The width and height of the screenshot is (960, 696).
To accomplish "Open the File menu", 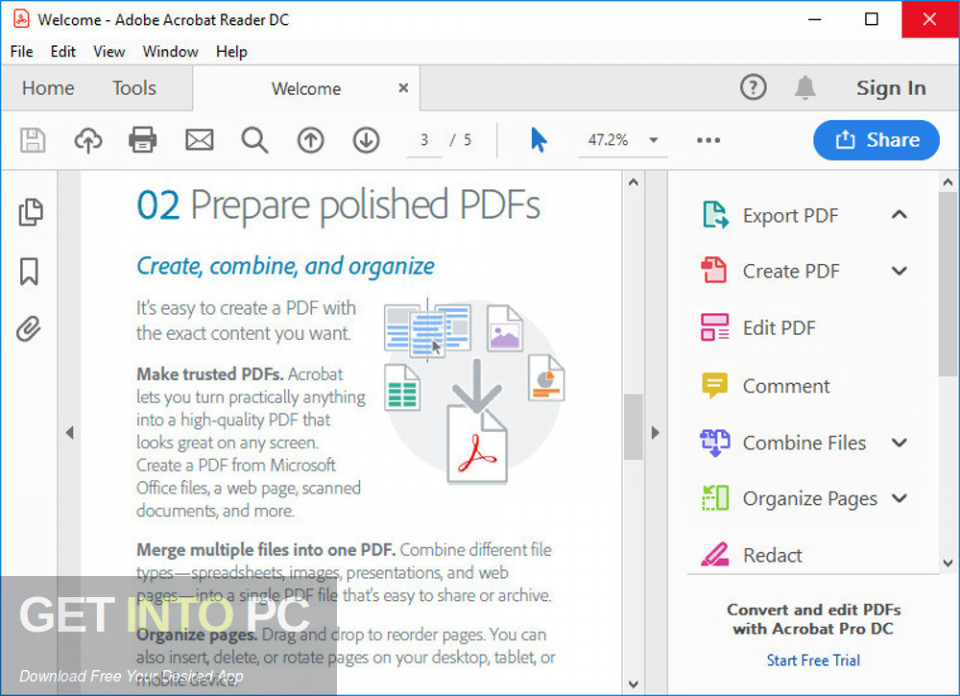I will point(21,52).
